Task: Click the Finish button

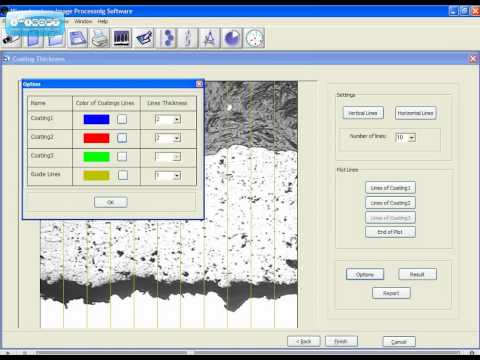Action: [341, 341]
